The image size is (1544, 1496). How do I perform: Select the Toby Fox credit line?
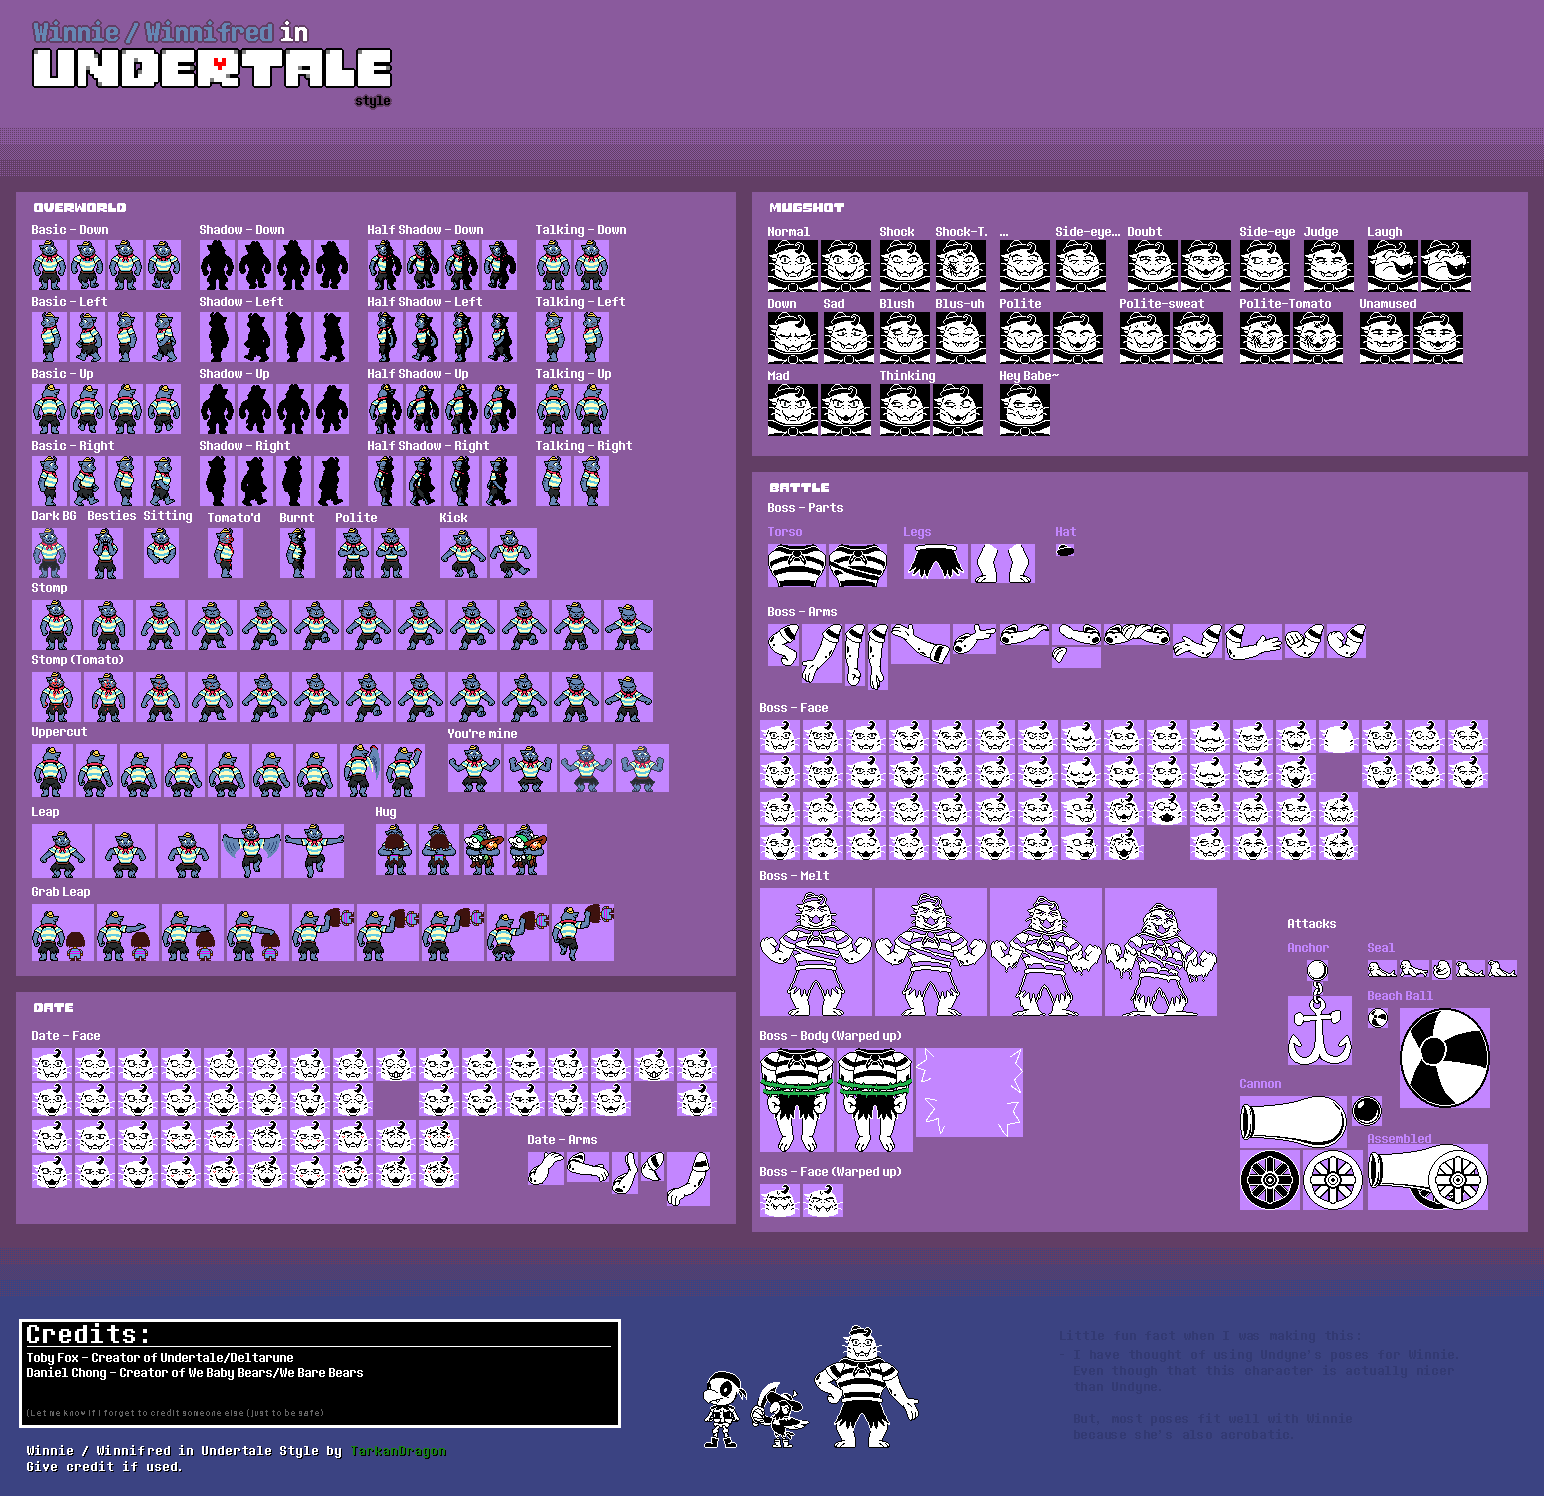160,1358
